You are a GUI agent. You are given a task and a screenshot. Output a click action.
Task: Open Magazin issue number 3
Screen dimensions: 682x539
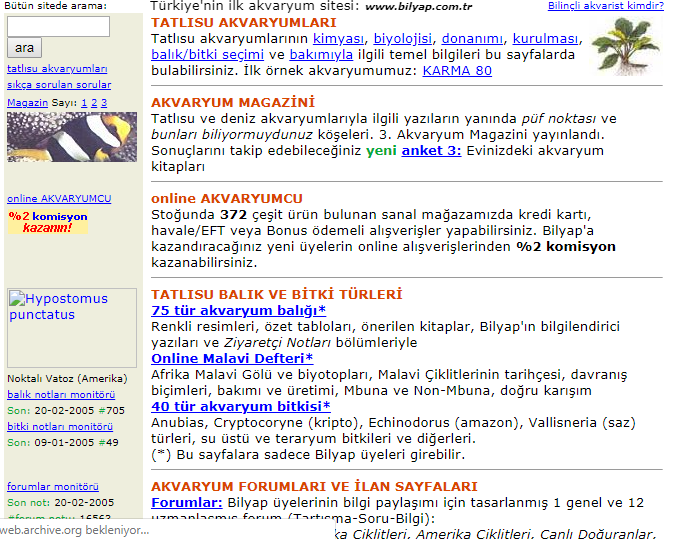point(104,103)
